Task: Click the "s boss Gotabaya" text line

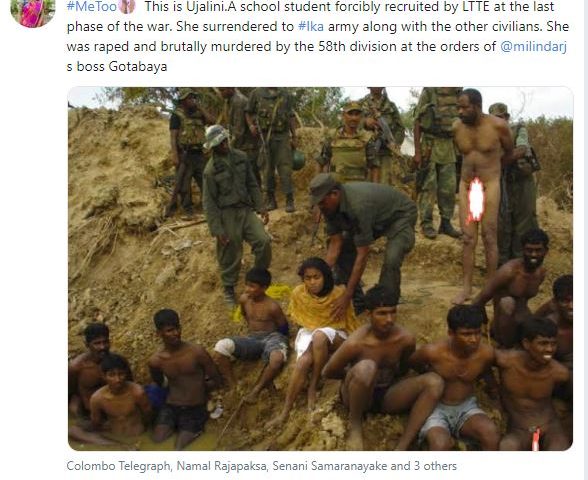Action: [x=117, y=66]
